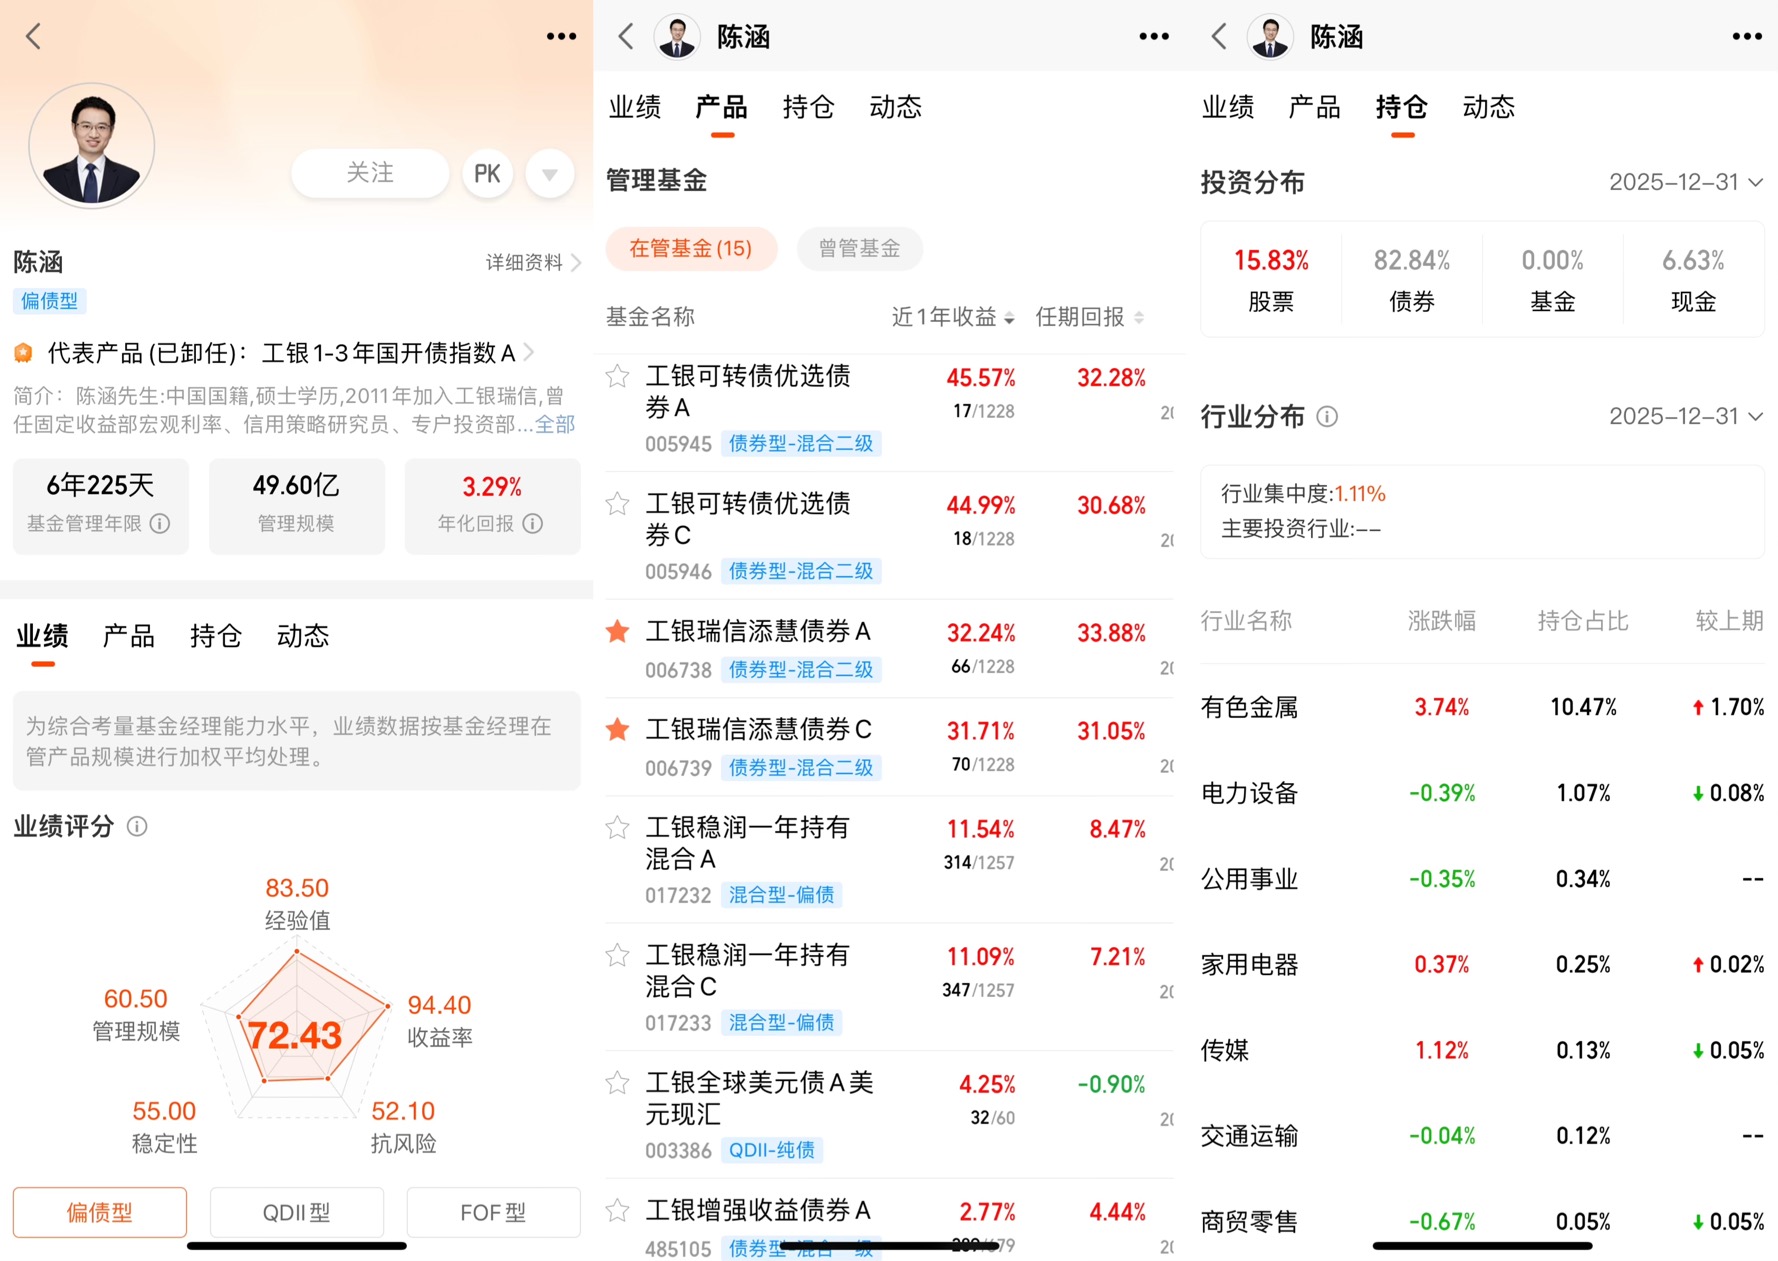Click 家用电器 industry row
The height and width of the screenshot is (1261, 1778).
click(x=1482, y=964)
